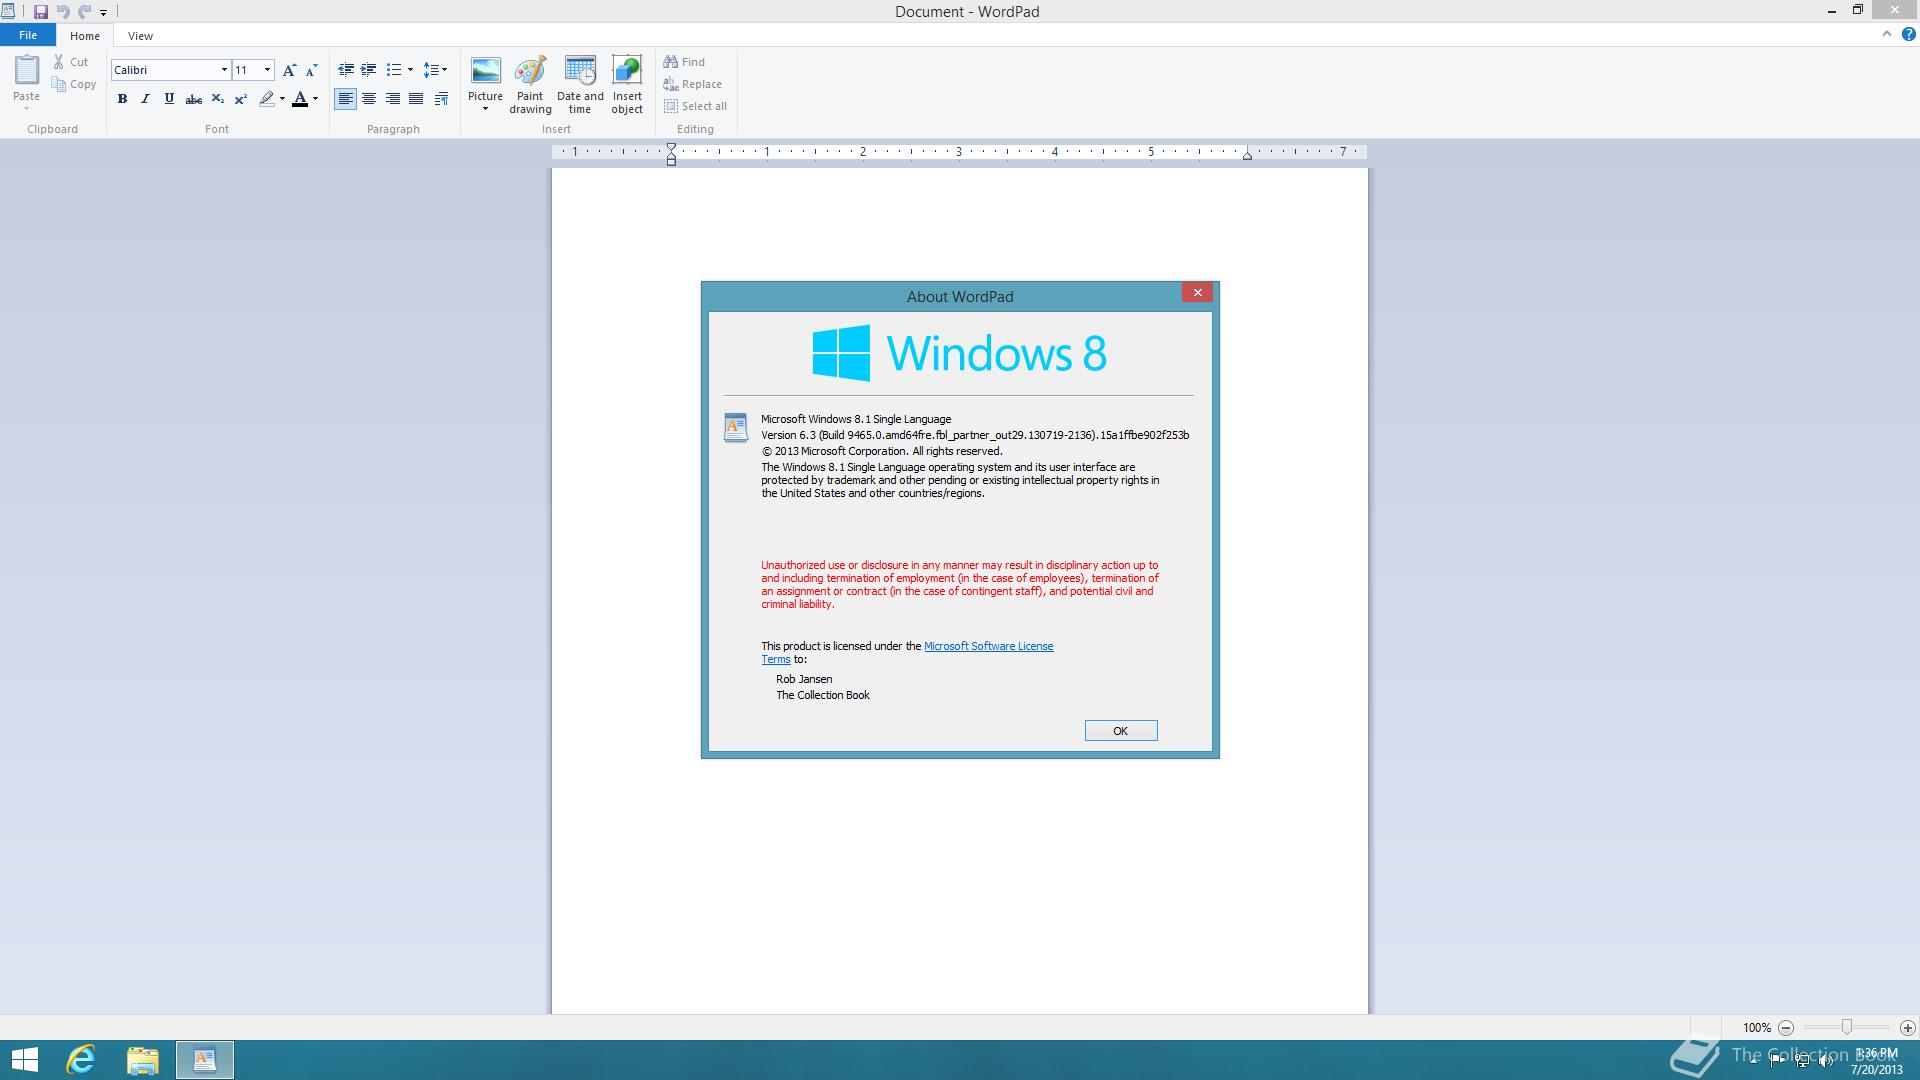Click the first-line indent ruler marker
Screen dimensions: 1920x1080
(671, 148)
